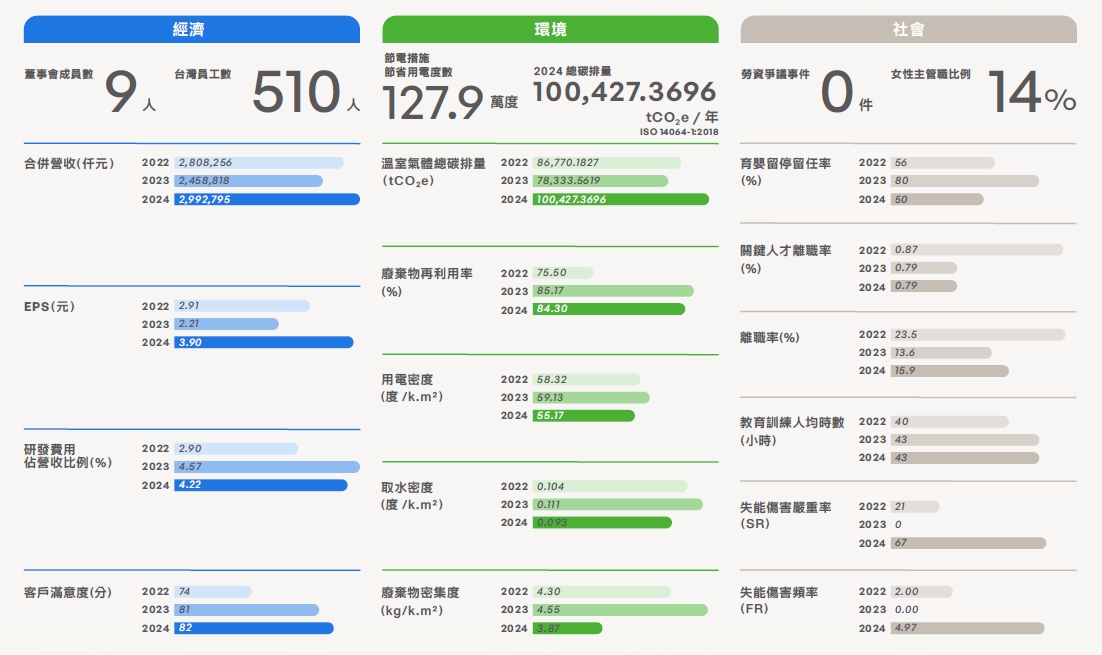
Task: Click the 2024 廢棄物密集度 bar 3.87
Action: click(567, 628)
